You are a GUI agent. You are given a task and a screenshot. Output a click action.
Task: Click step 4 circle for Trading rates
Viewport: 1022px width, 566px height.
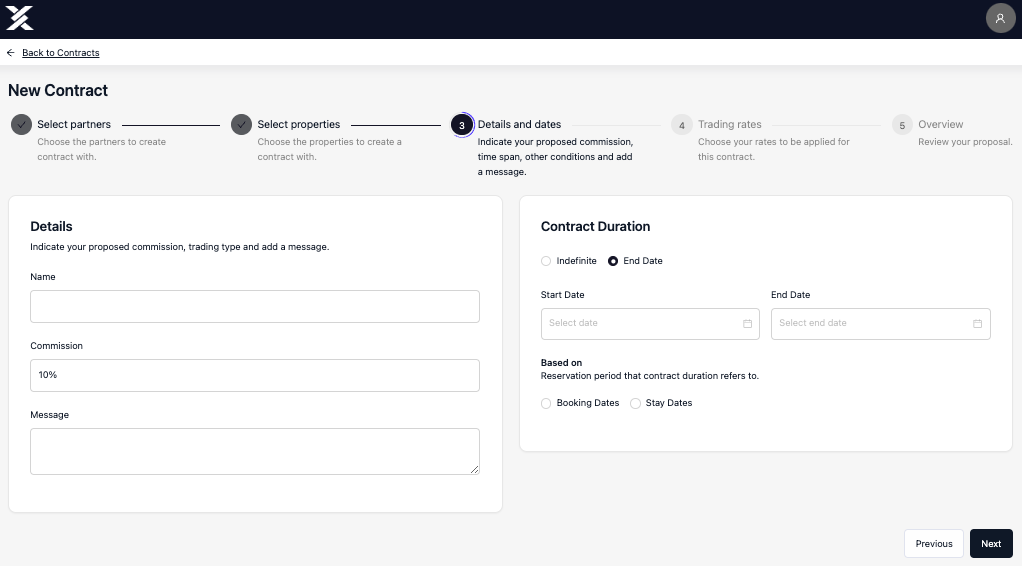point(682,125)
